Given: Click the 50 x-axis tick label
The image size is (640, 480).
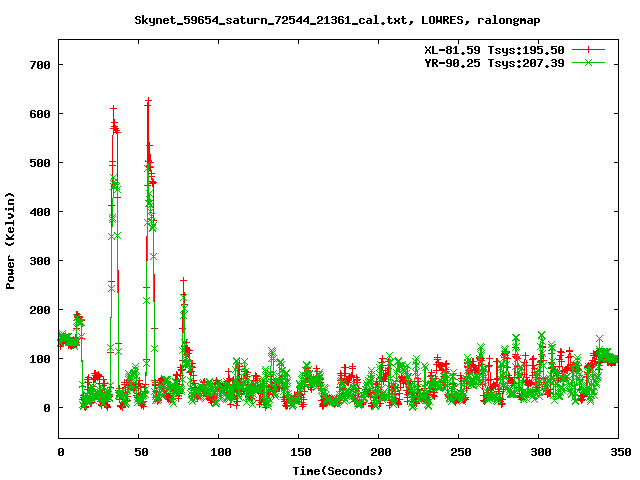Looking at the screenshot, I should (141, 452).
